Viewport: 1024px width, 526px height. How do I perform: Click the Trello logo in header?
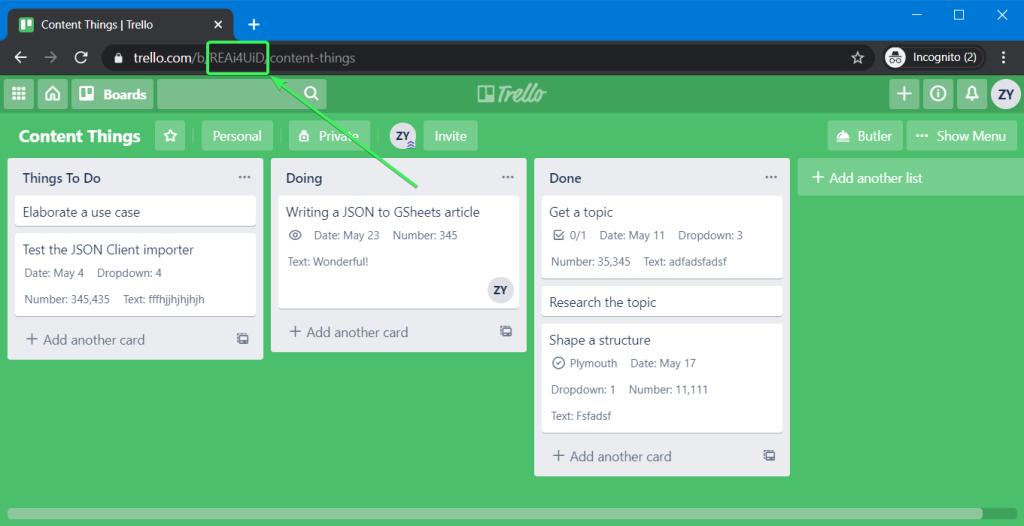511,94
